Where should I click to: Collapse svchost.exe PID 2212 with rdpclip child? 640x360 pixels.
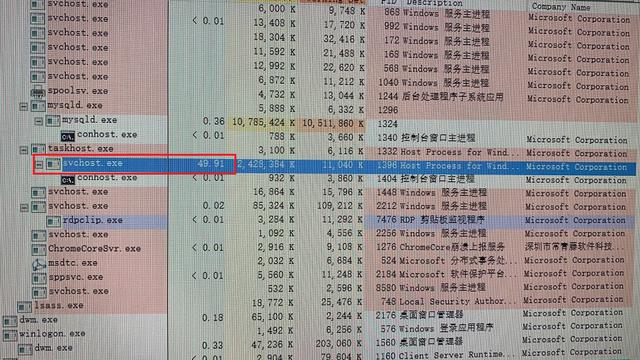click(x=24, y=208)
